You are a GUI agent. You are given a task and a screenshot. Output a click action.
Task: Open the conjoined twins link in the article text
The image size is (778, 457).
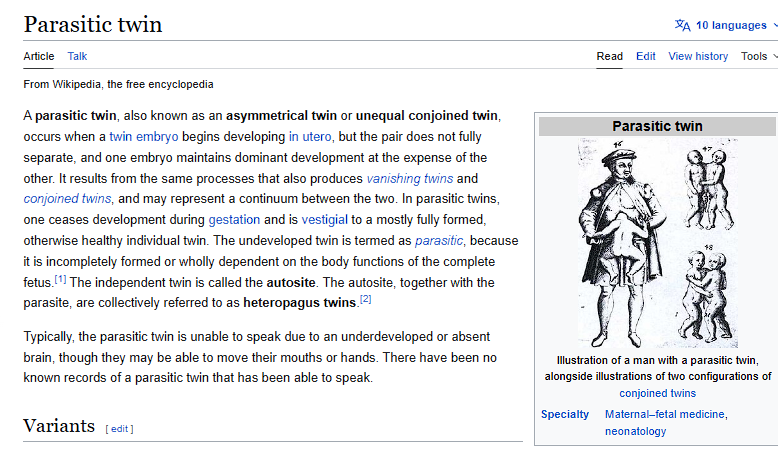coord(67,198)
